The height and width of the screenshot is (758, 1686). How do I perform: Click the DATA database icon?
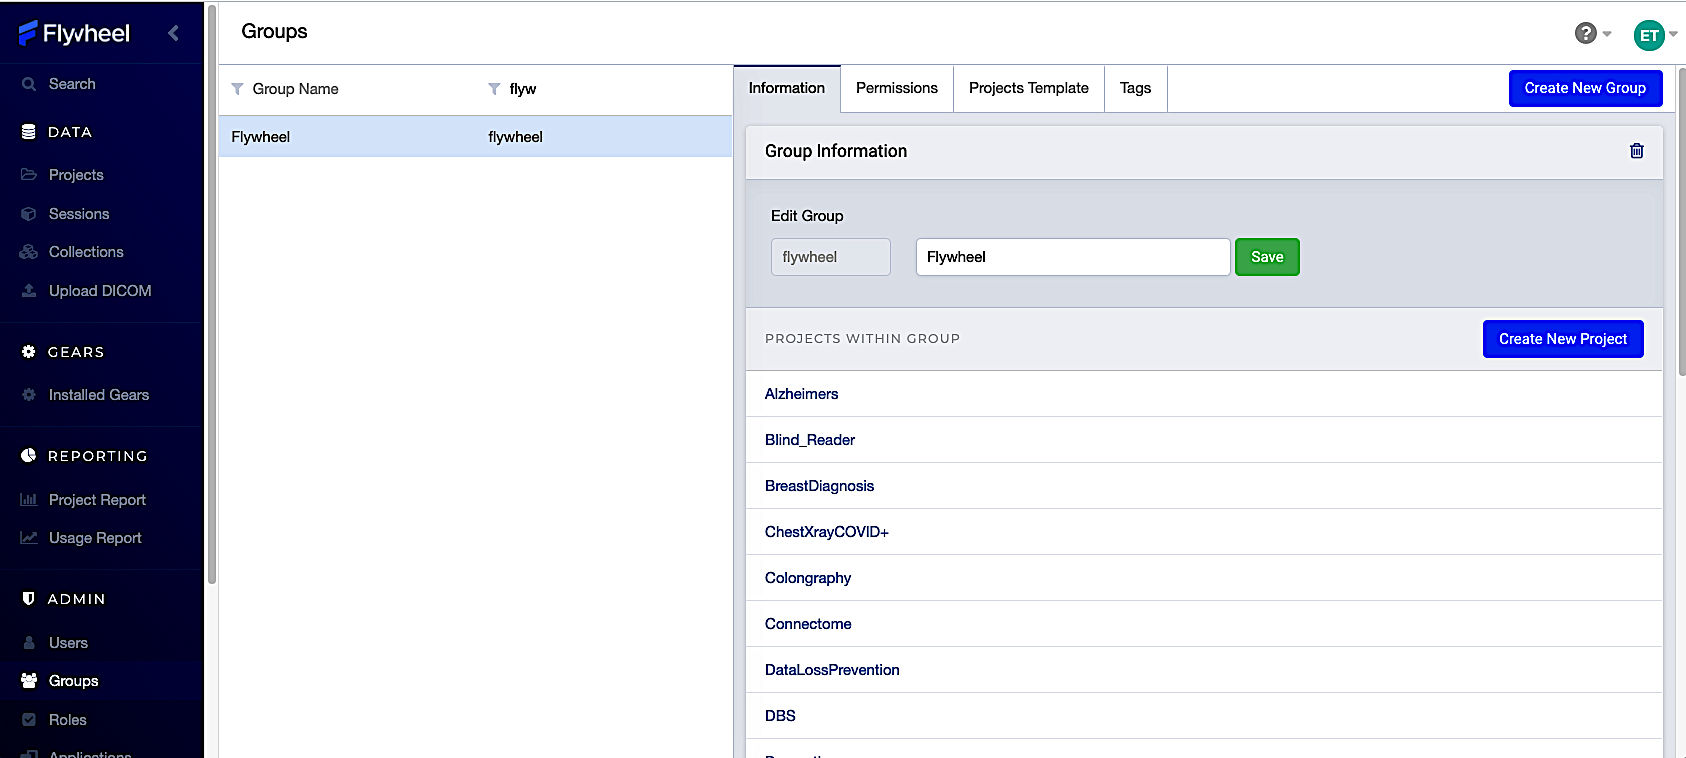[29, 132]
